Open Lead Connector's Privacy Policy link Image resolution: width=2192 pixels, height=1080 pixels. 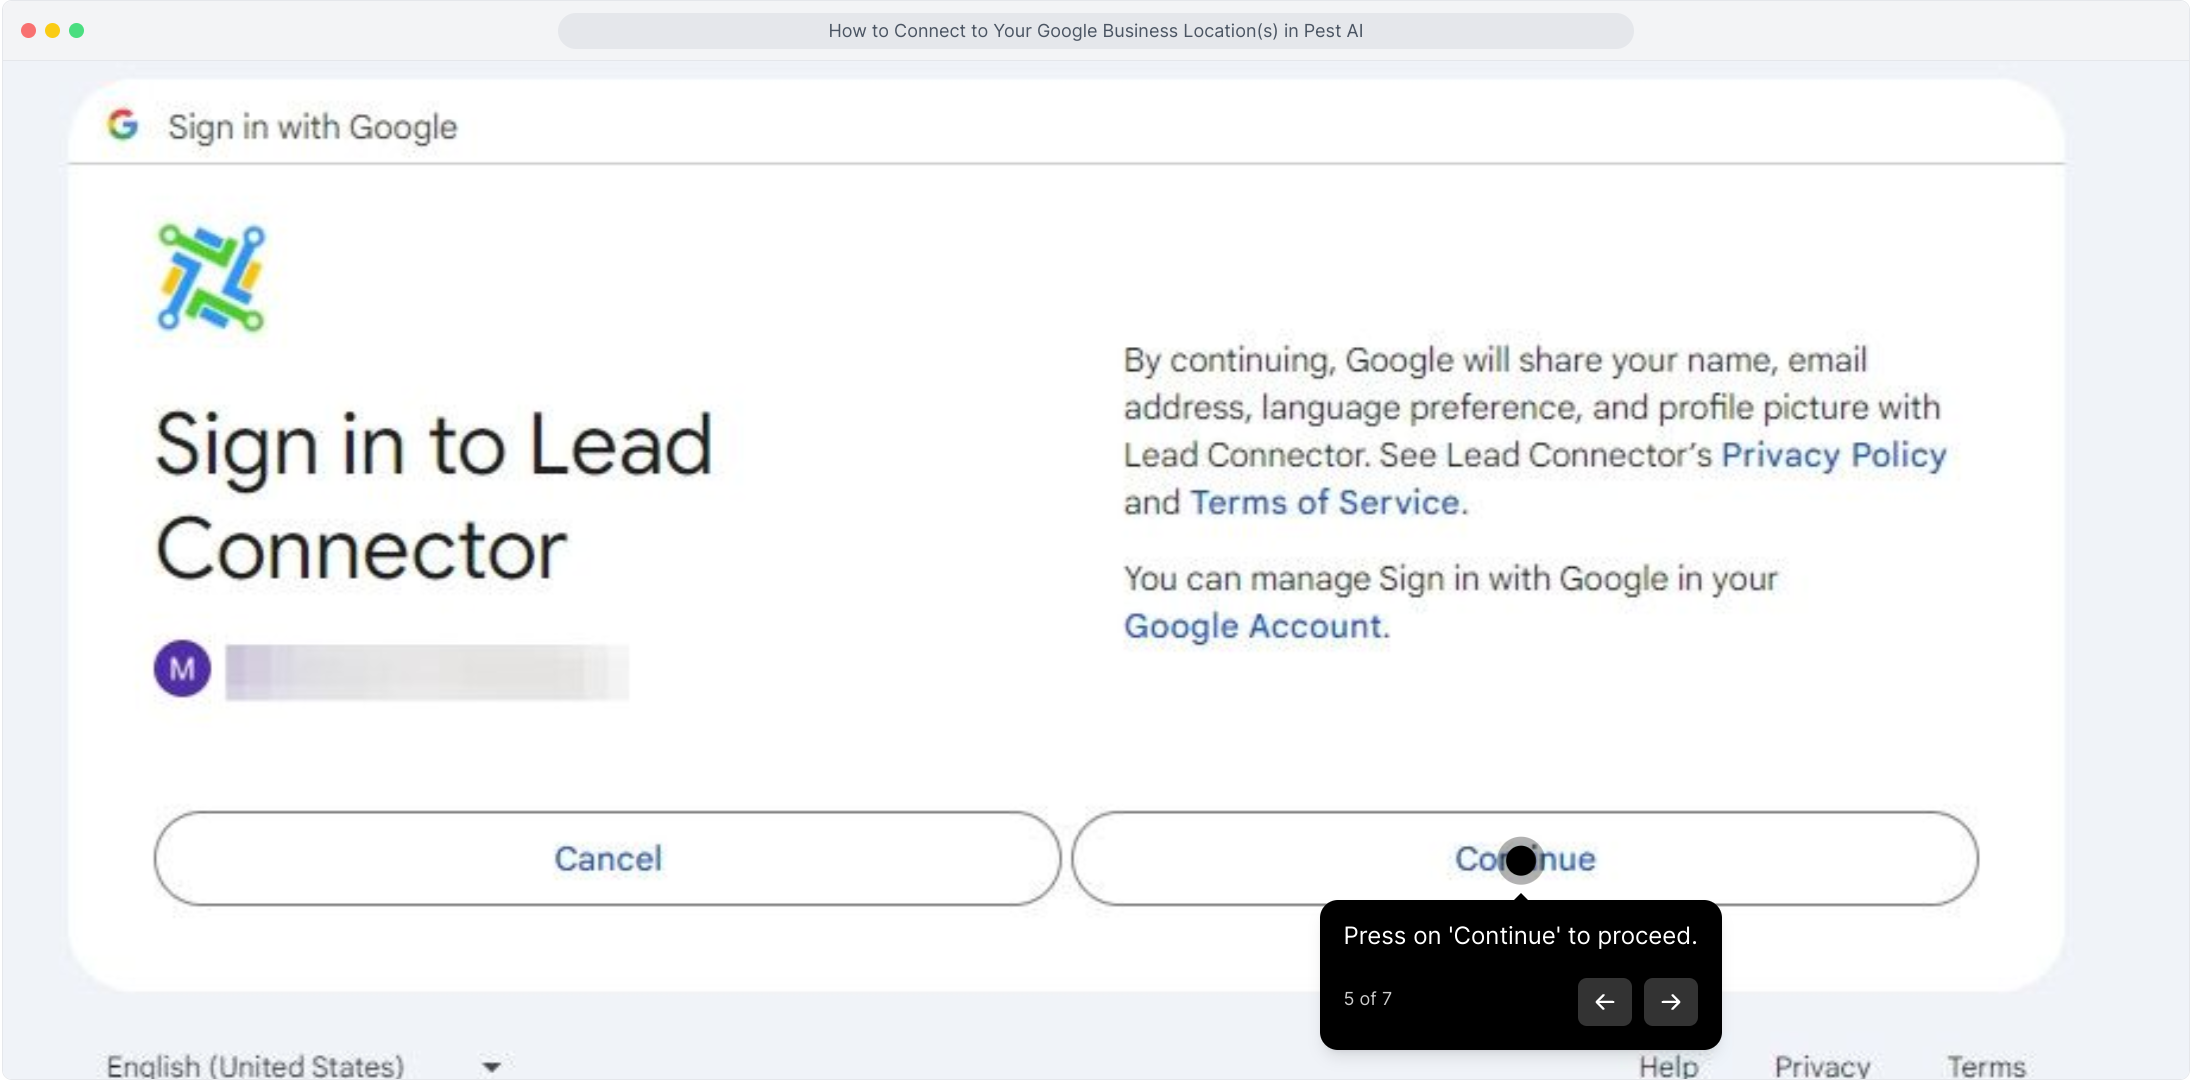tap(1833, 455)
